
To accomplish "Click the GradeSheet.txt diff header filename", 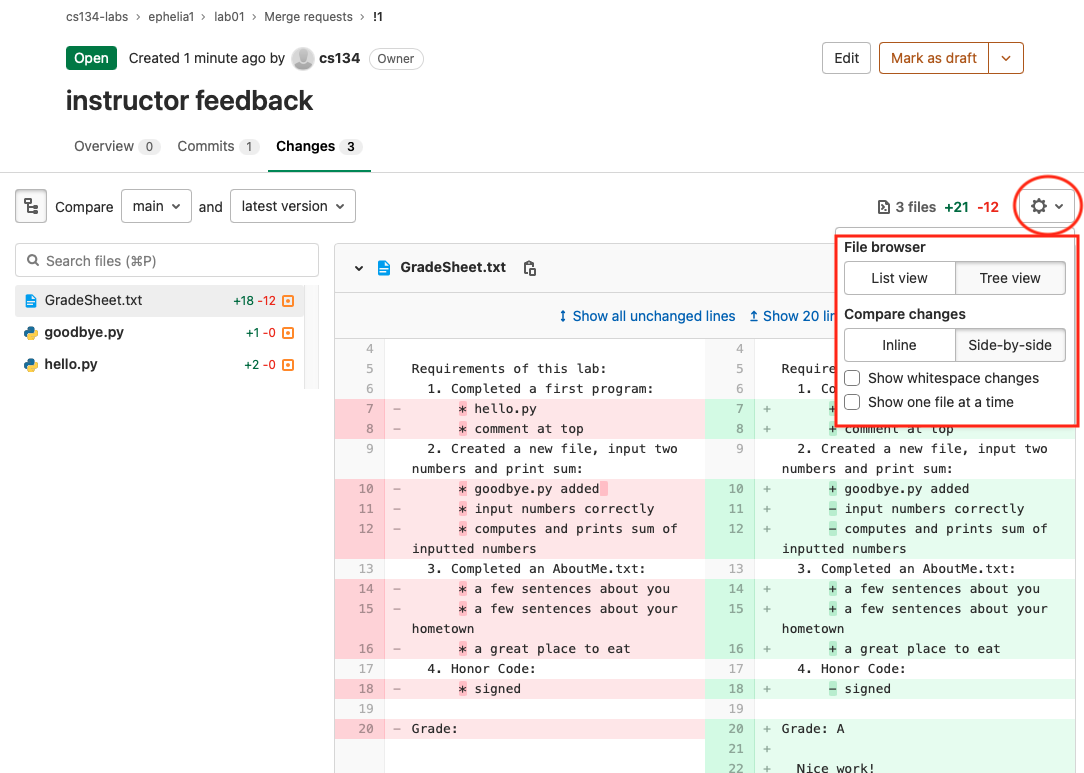I will click(x=453, y=268).
